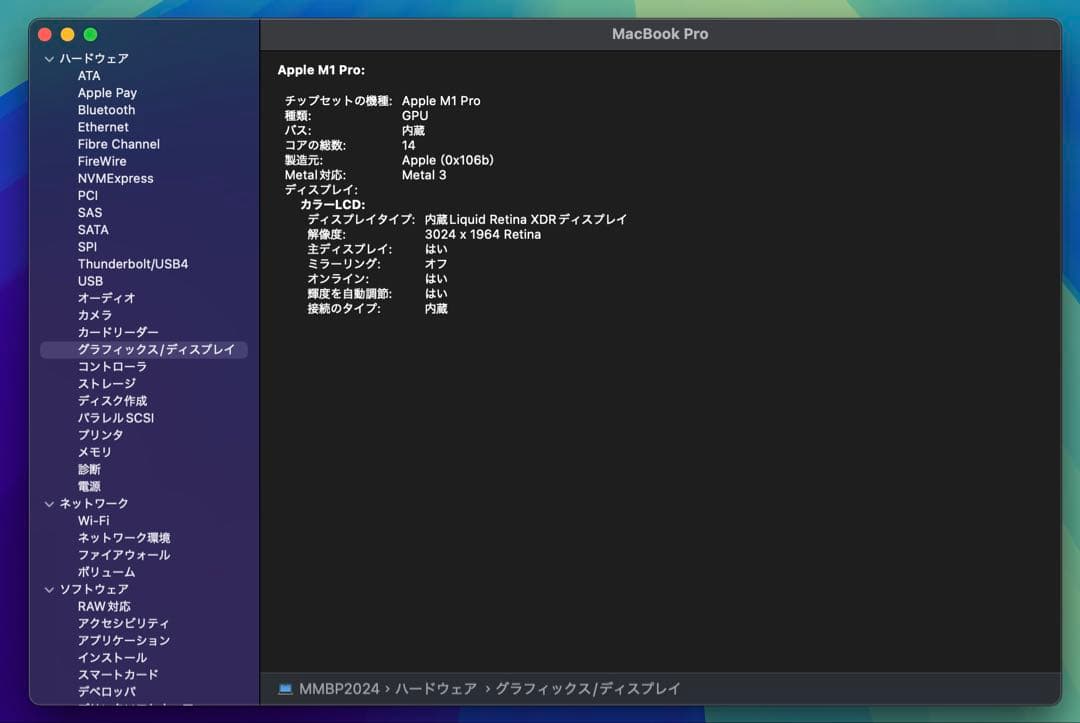This screenshot has width=1080, height=723.
Task: View ストレージ information
Action: tap(106, 383)
